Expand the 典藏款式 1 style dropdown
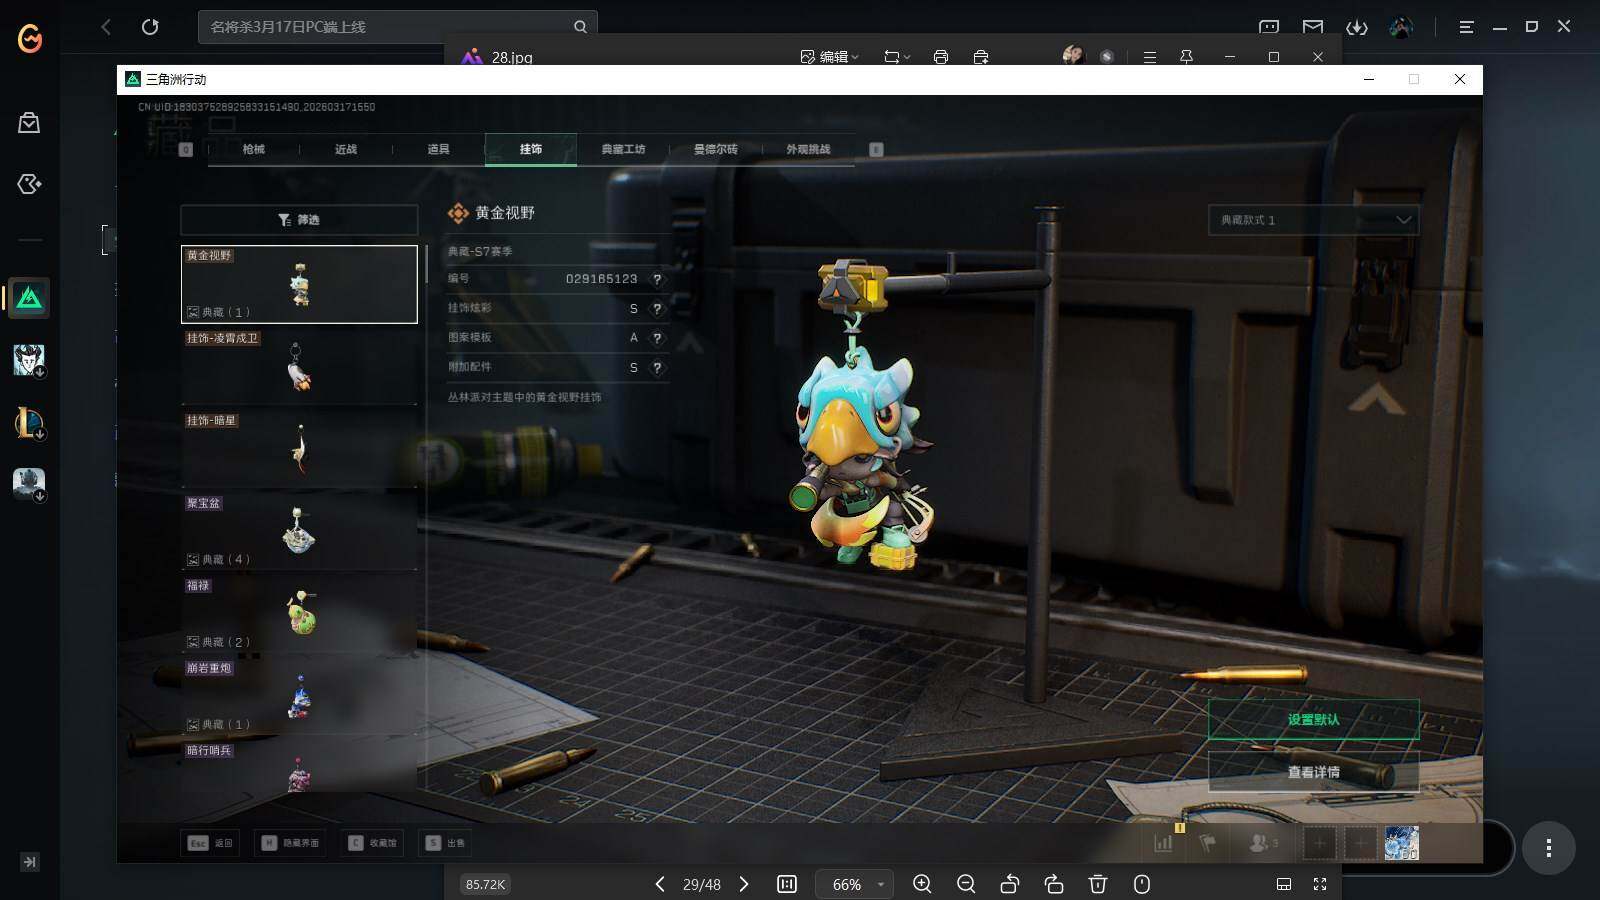Image resolution: width=1600 pixels, height=900 pixels. (x=1313, y=220)
